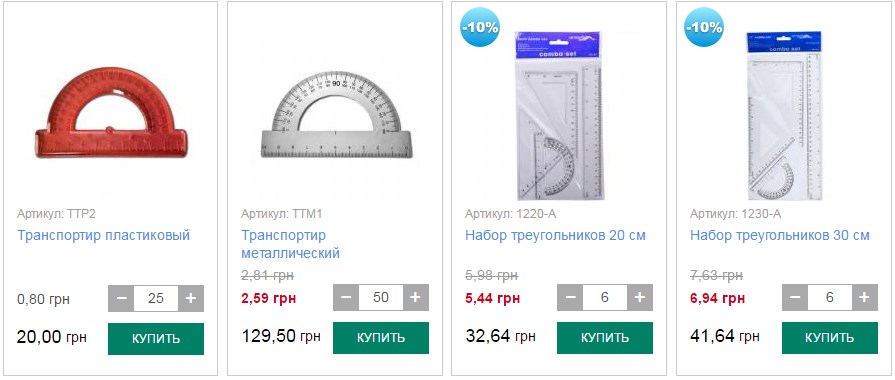The image size is (895, 380).
Task: Increase quantity for Транспортир пластиковый with plus
Action: point(191,298)
